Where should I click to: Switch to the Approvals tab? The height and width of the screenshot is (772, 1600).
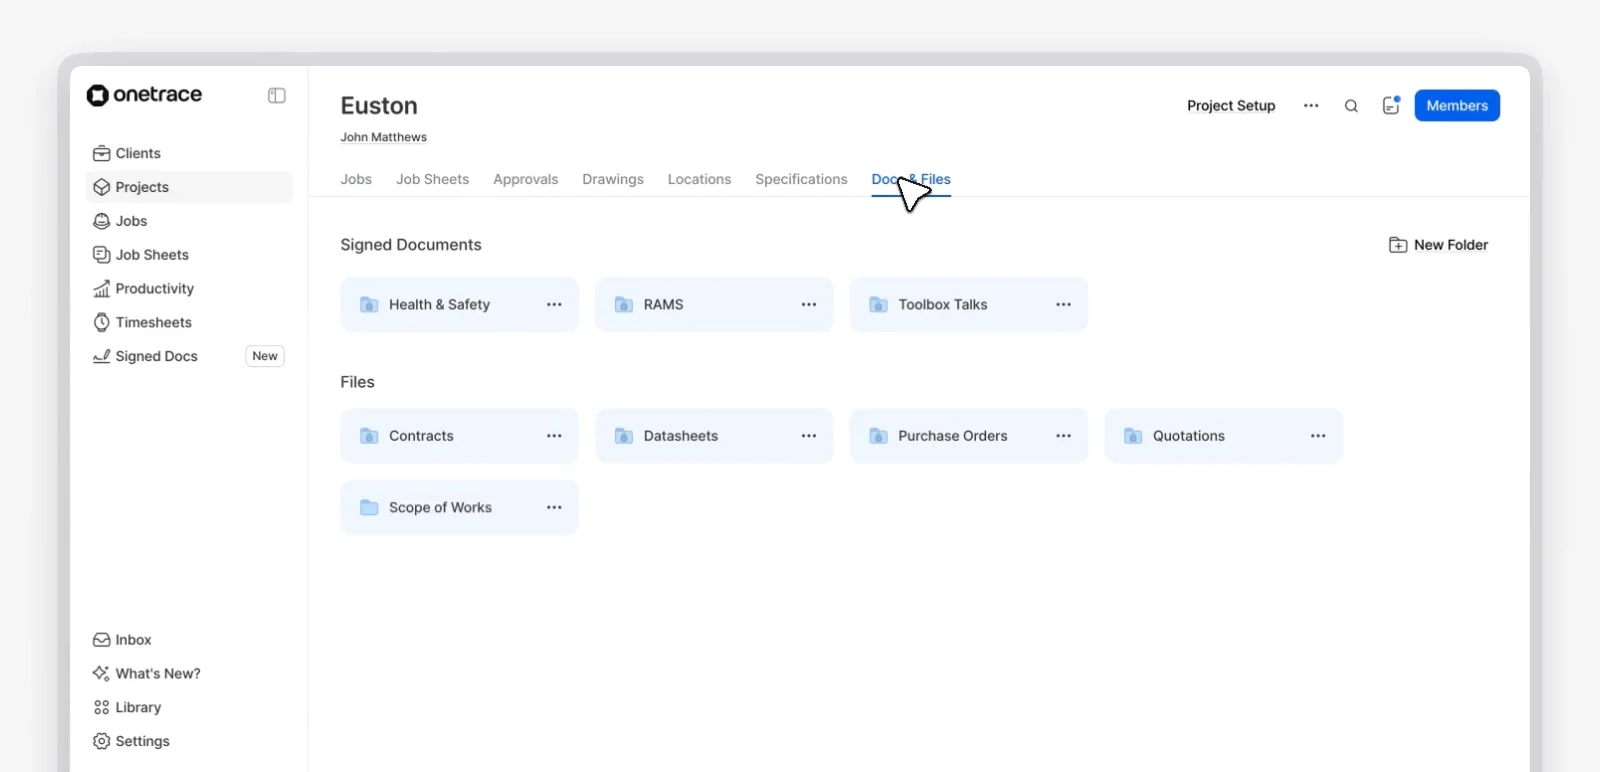click(526, 179)
